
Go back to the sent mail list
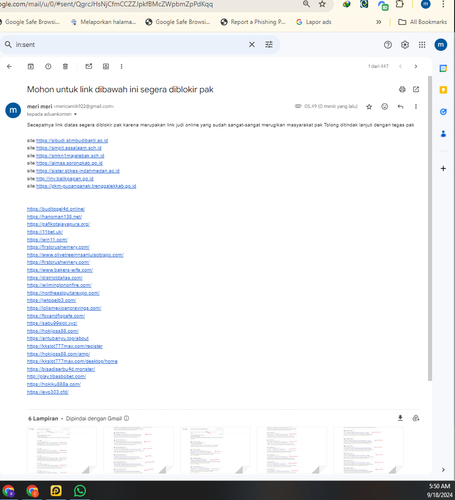[x=9, y=67]
